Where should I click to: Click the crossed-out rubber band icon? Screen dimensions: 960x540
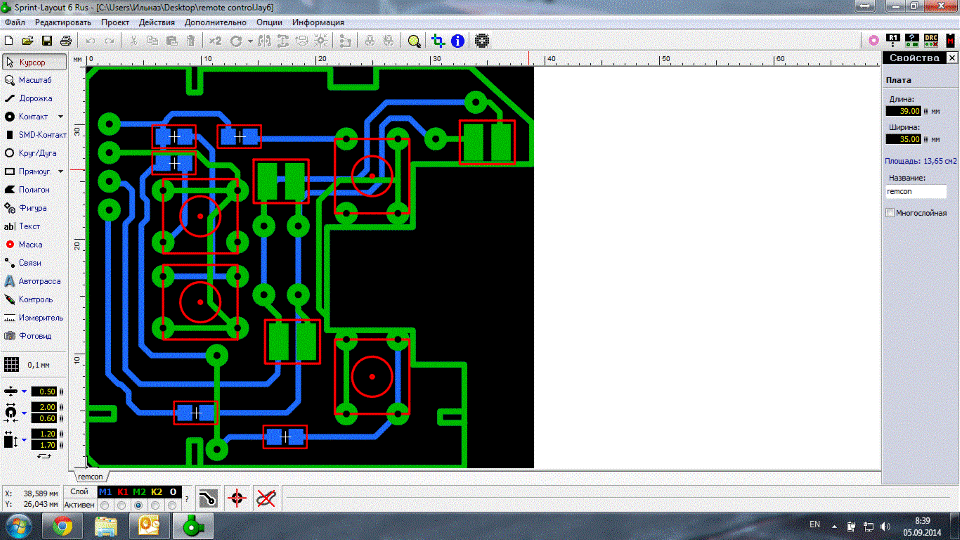[x=266, y=498]
